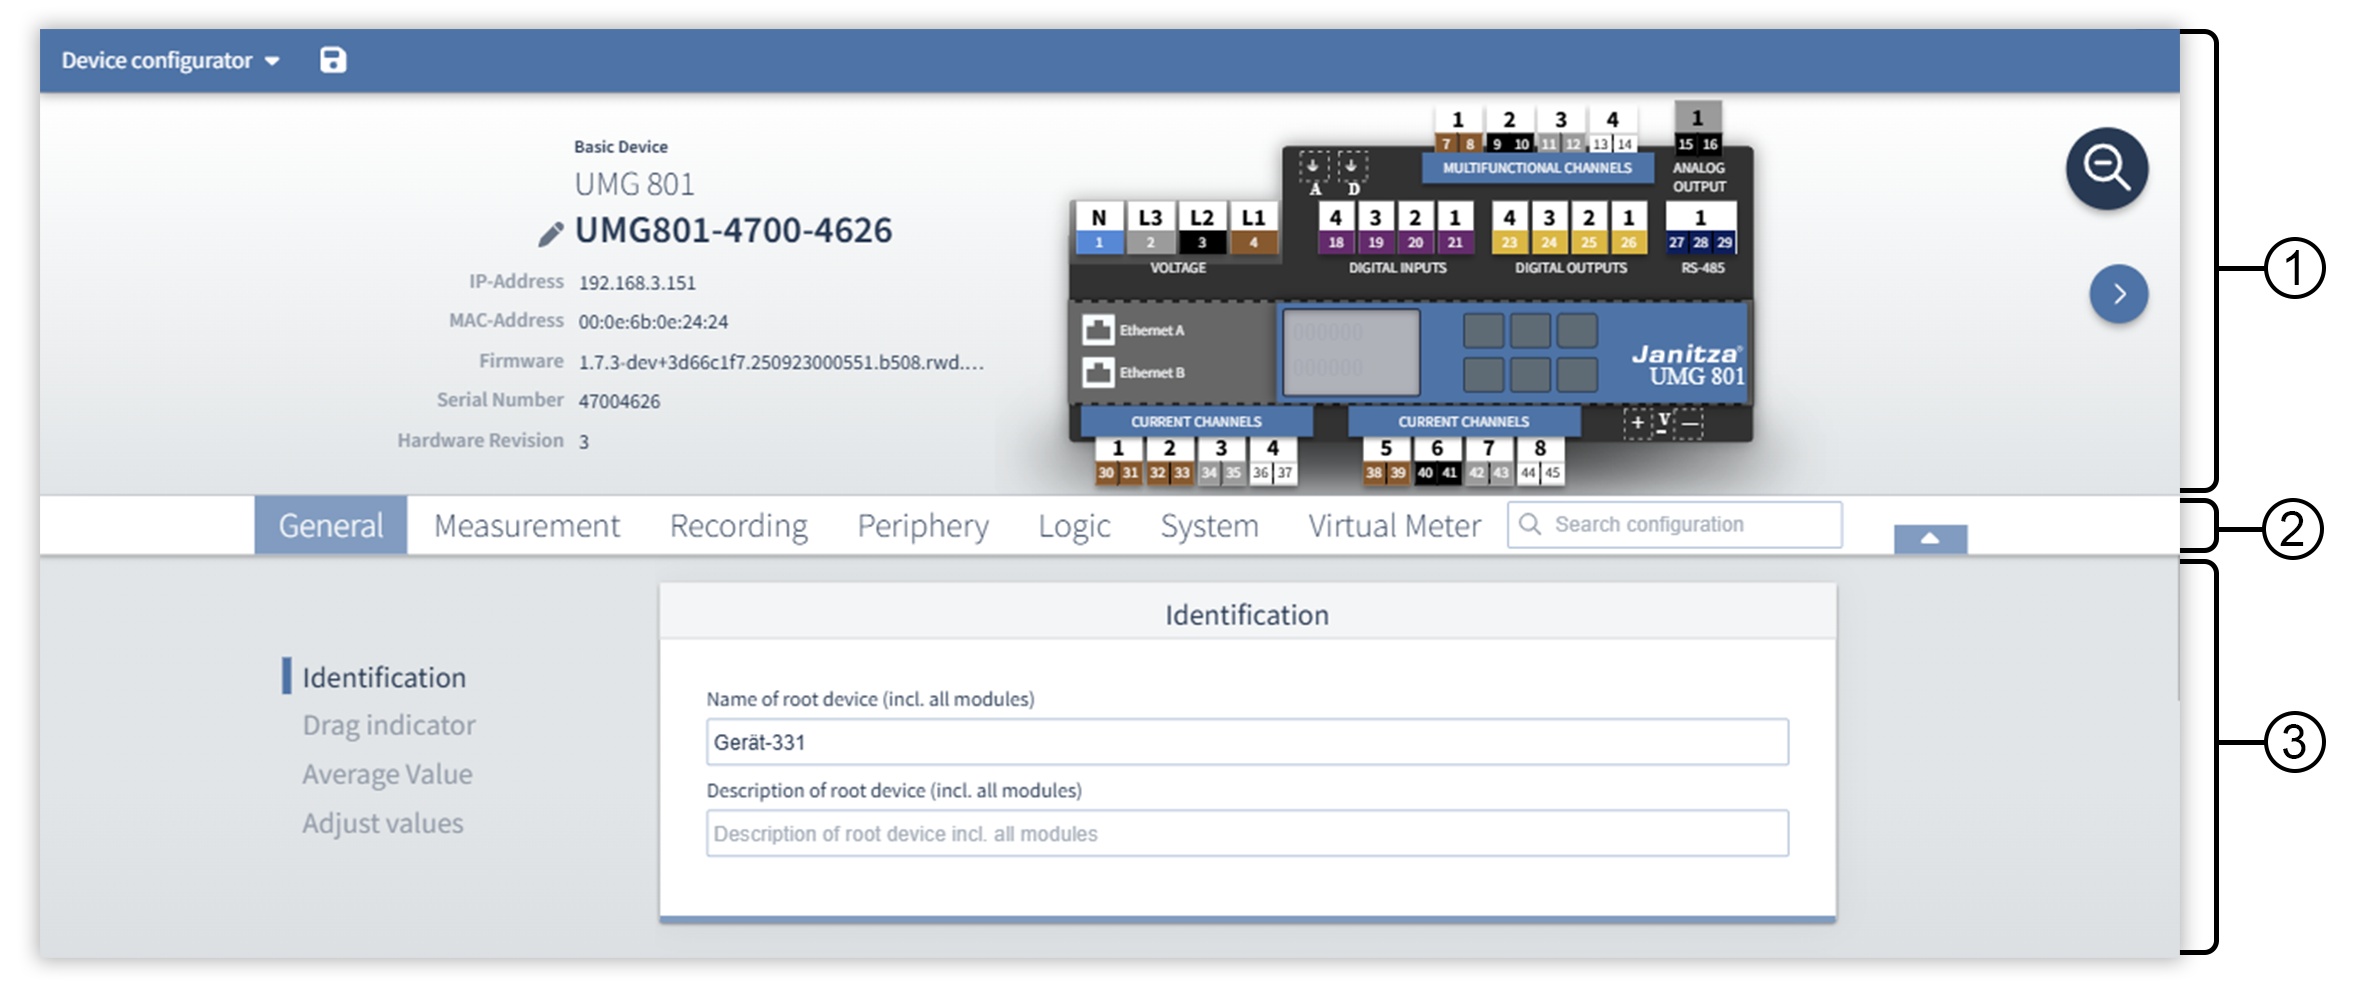
Task: Click the search magnifier icon
Action: pyautogui.click(x=1530, y=525)
